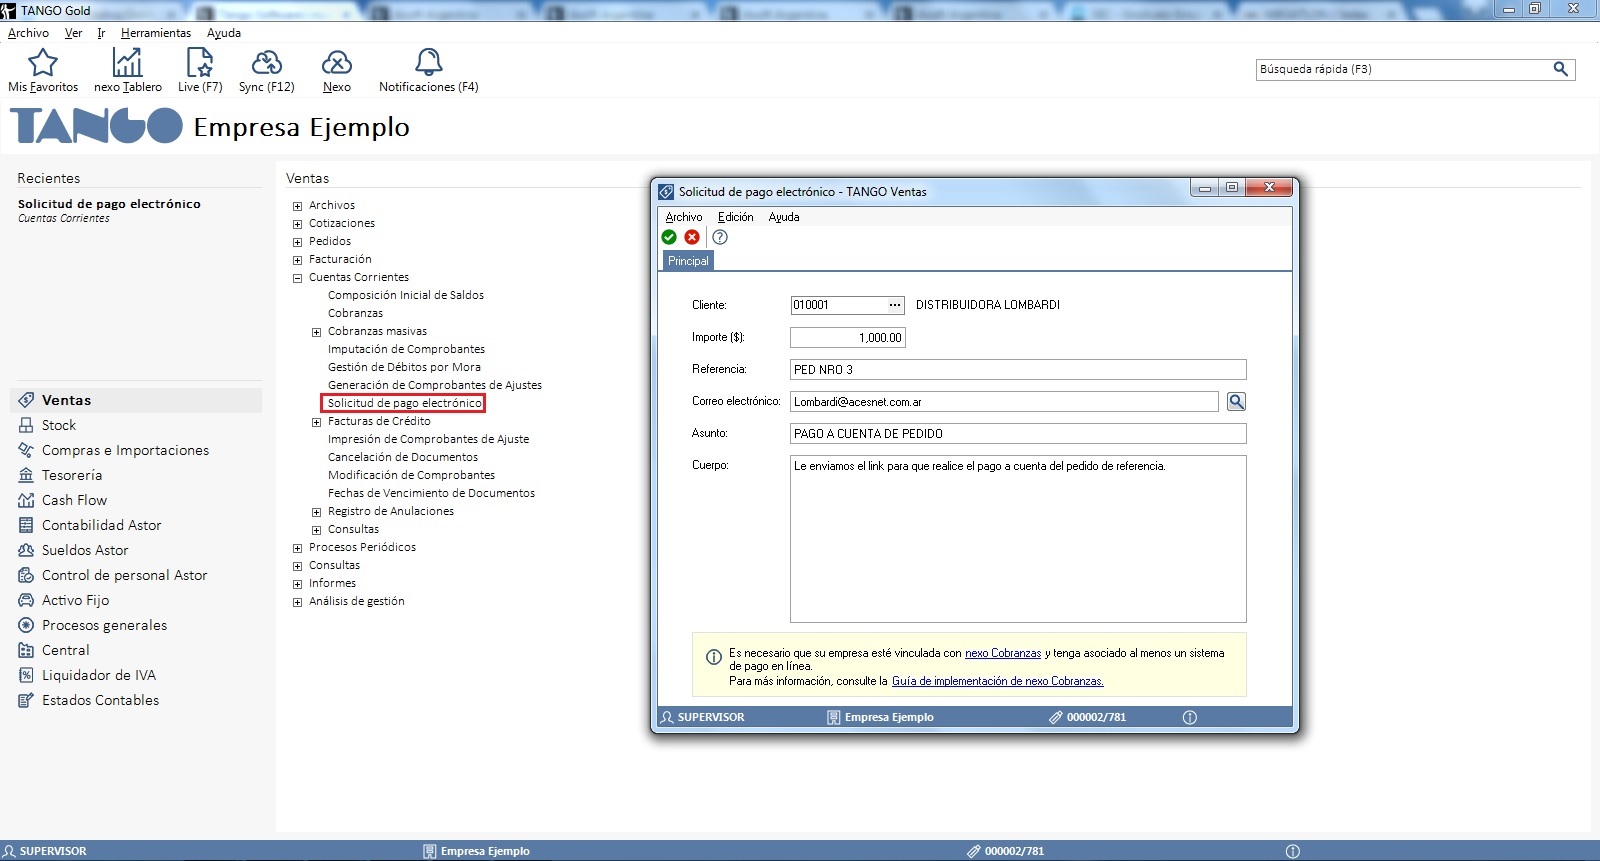Click the quick search magnifier icon

tap(1560, 69)
